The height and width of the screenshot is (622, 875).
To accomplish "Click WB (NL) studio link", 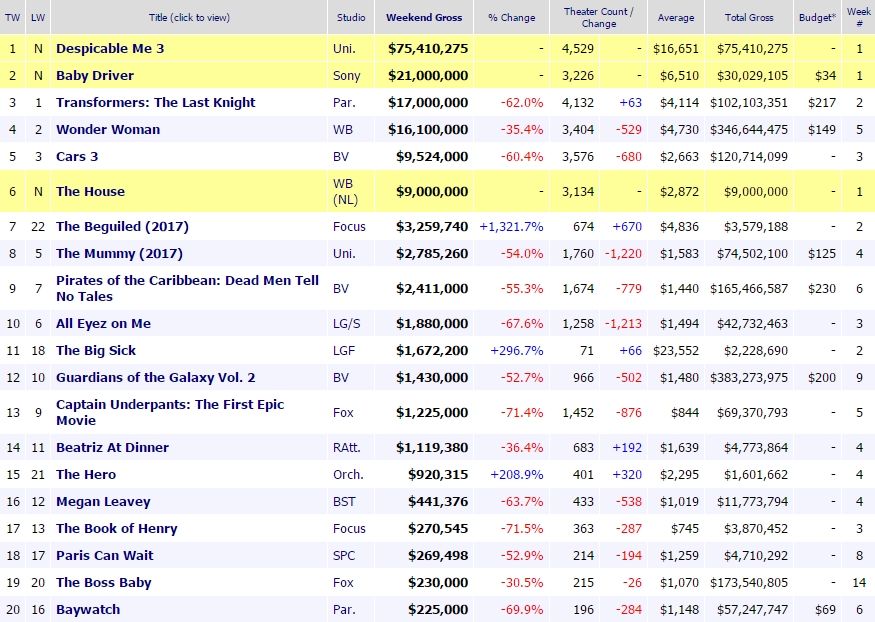I will (x=345, y=191).
